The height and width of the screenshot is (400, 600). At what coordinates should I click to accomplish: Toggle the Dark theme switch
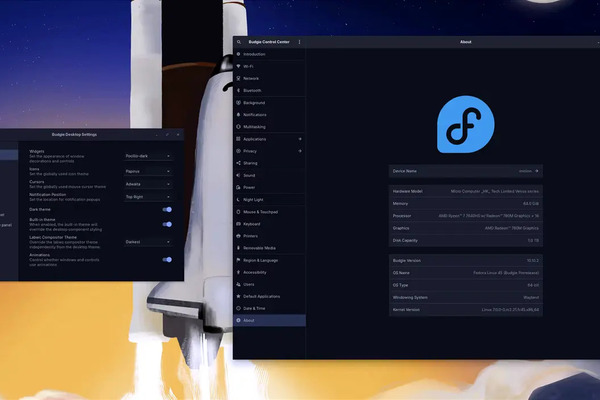pos(167,209)
